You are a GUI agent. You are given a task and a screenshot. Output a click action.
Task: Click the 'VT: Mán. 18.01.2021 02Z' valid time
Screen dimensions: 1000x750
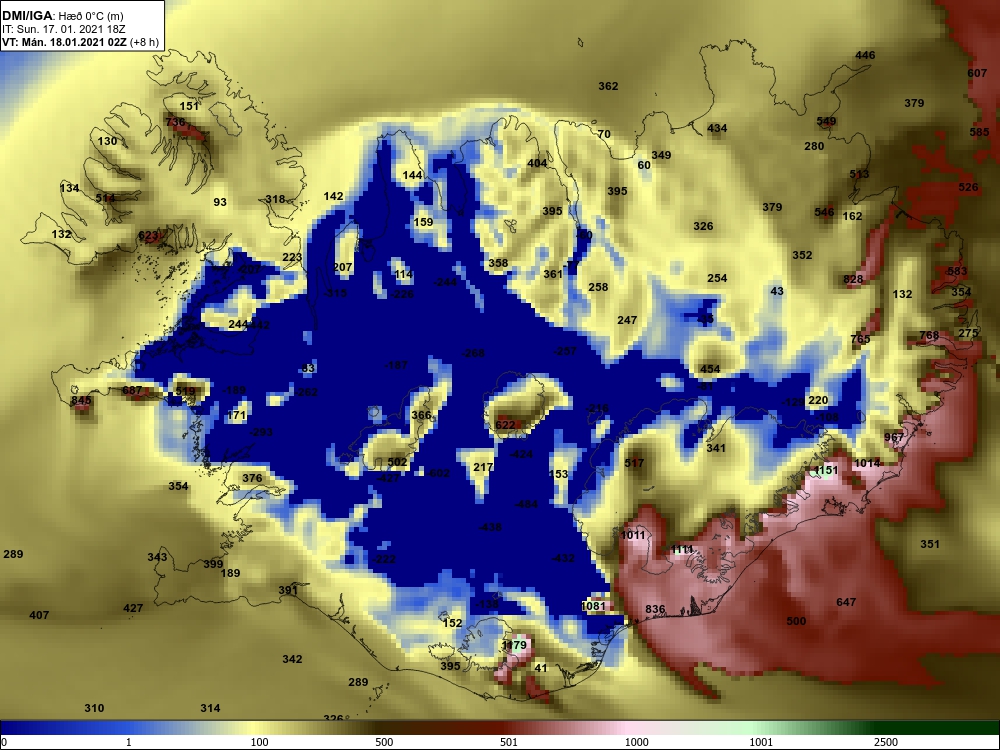(64, 42)
